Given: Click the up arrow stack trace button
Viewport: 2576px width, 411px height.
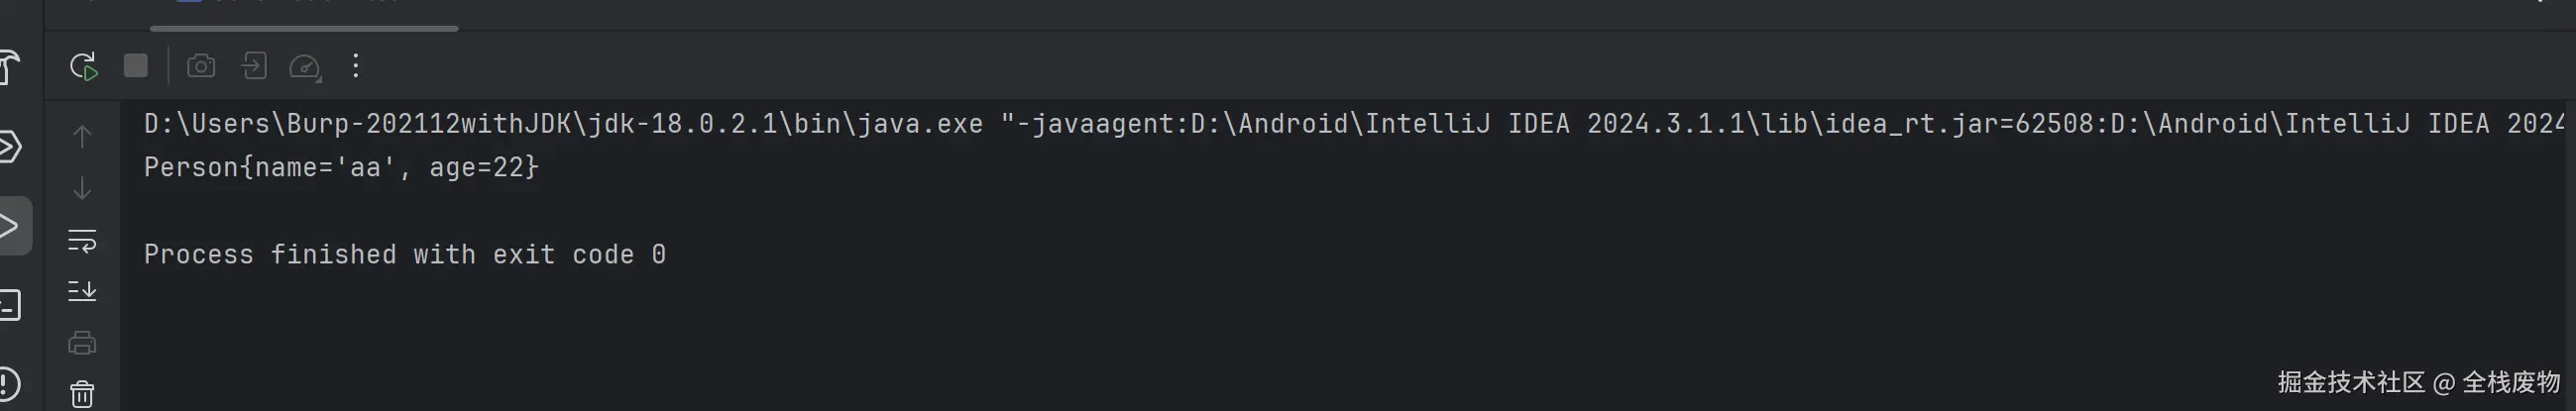Looking at the screenshot, I should point(82,136).
